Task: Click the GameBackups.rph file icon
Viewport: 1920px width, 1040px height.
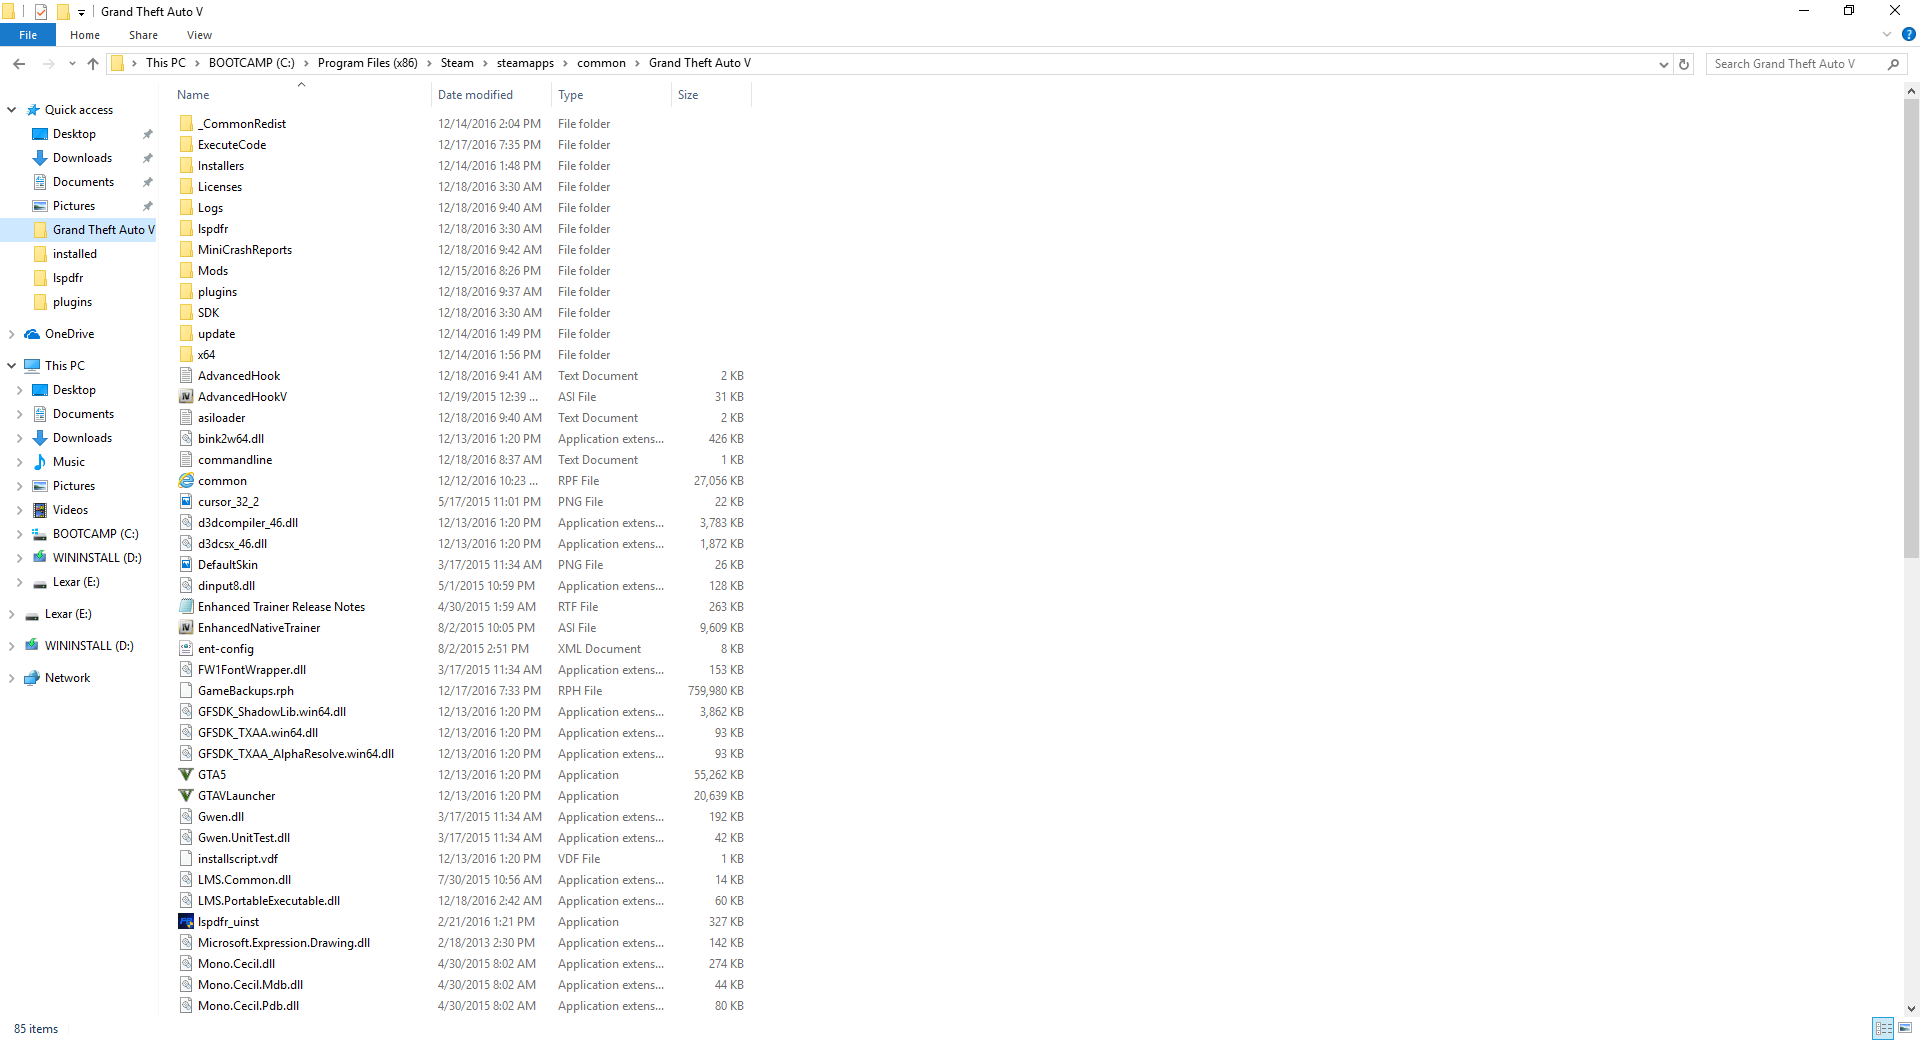Action: 186,691
